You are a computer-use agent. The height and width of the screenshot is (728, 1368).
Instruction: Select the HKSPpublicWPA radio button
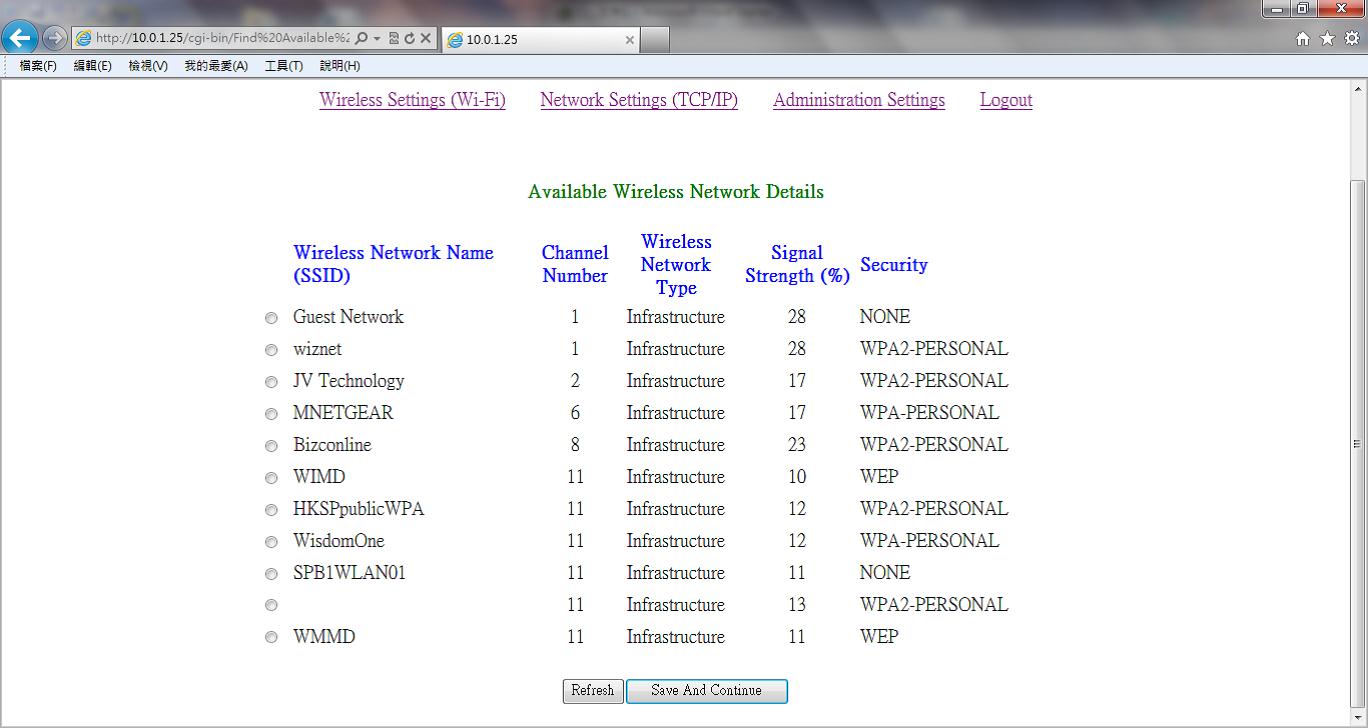pyautogui.click(x=271, y=510)
